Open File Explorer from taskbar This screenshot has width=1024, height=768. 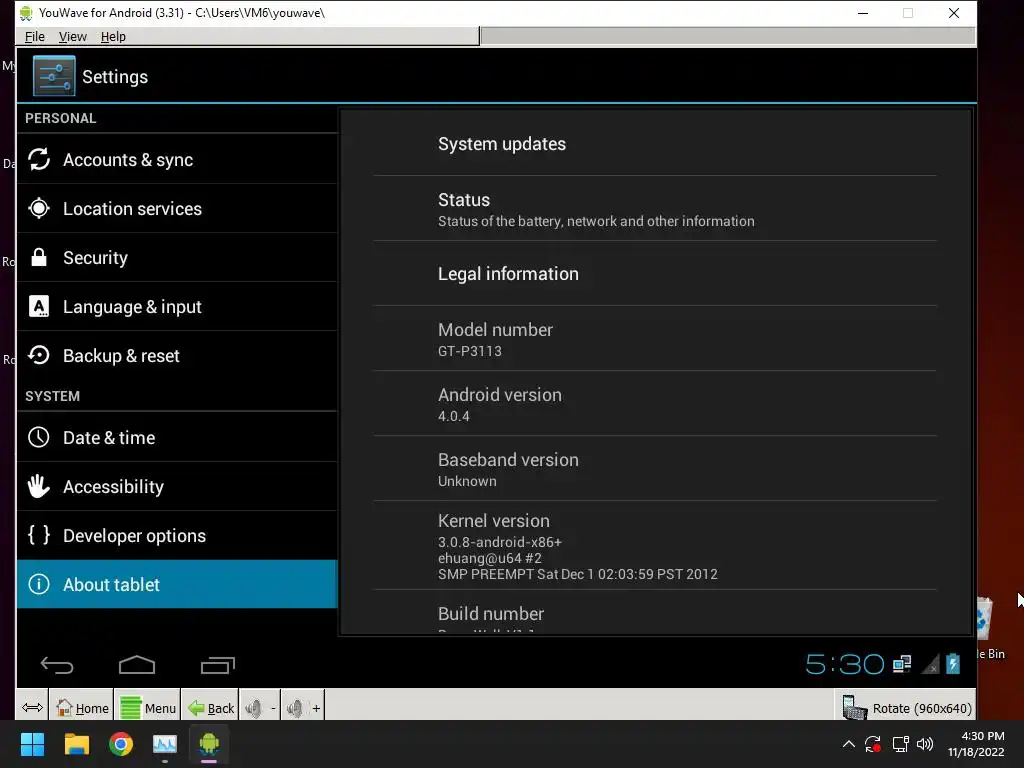76,744
